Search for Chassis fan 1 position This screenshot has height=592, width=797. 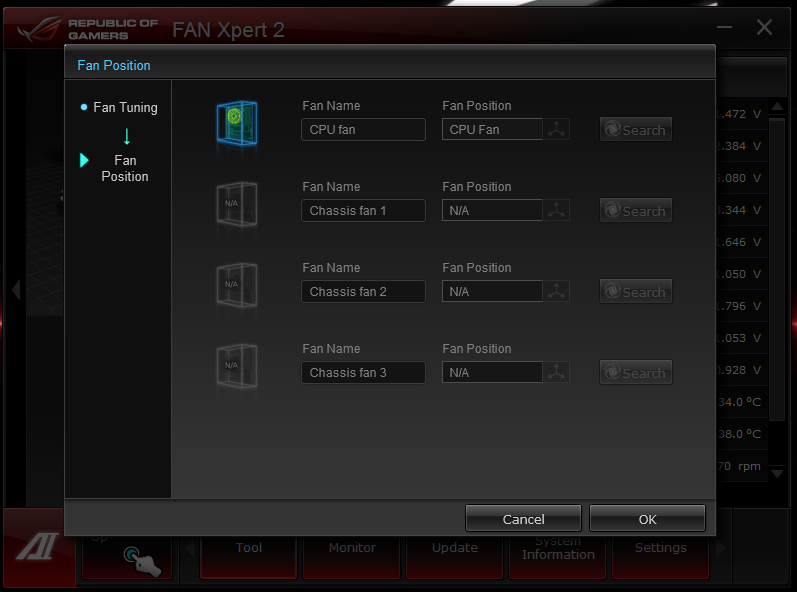click(x=636, y=210)
